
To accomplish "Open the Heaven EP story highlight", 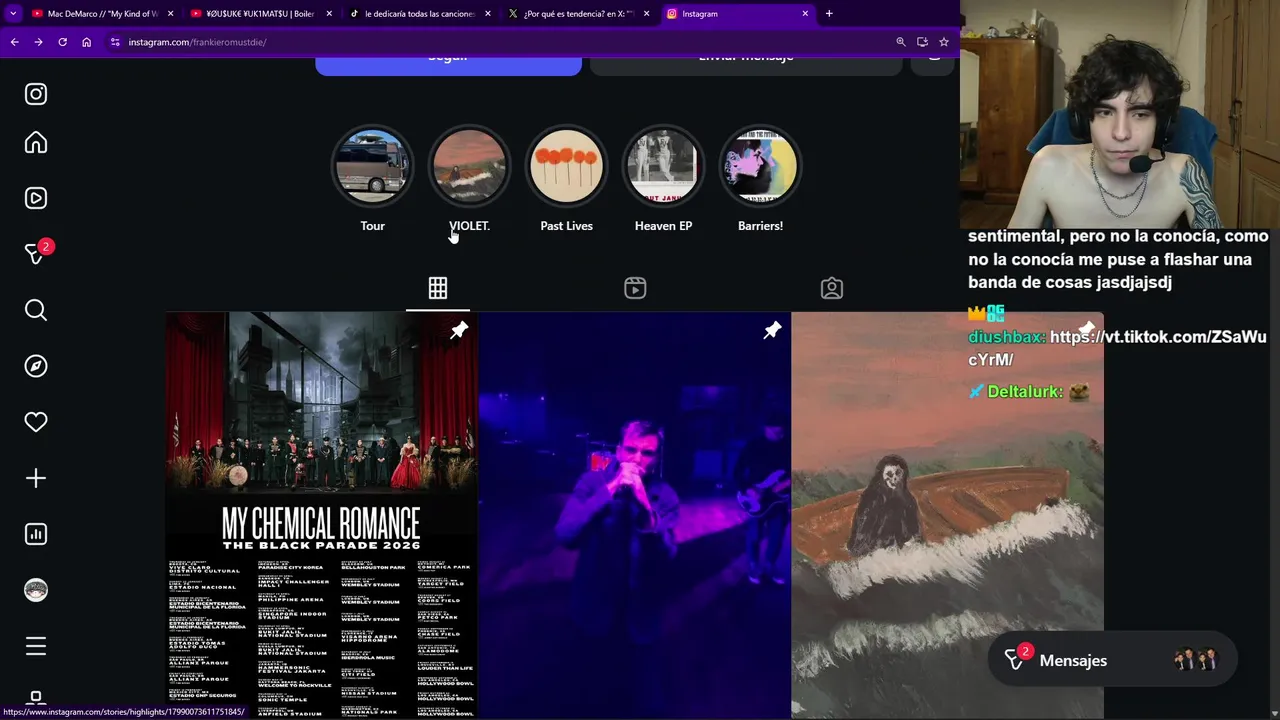I will (x=663, y=166).
